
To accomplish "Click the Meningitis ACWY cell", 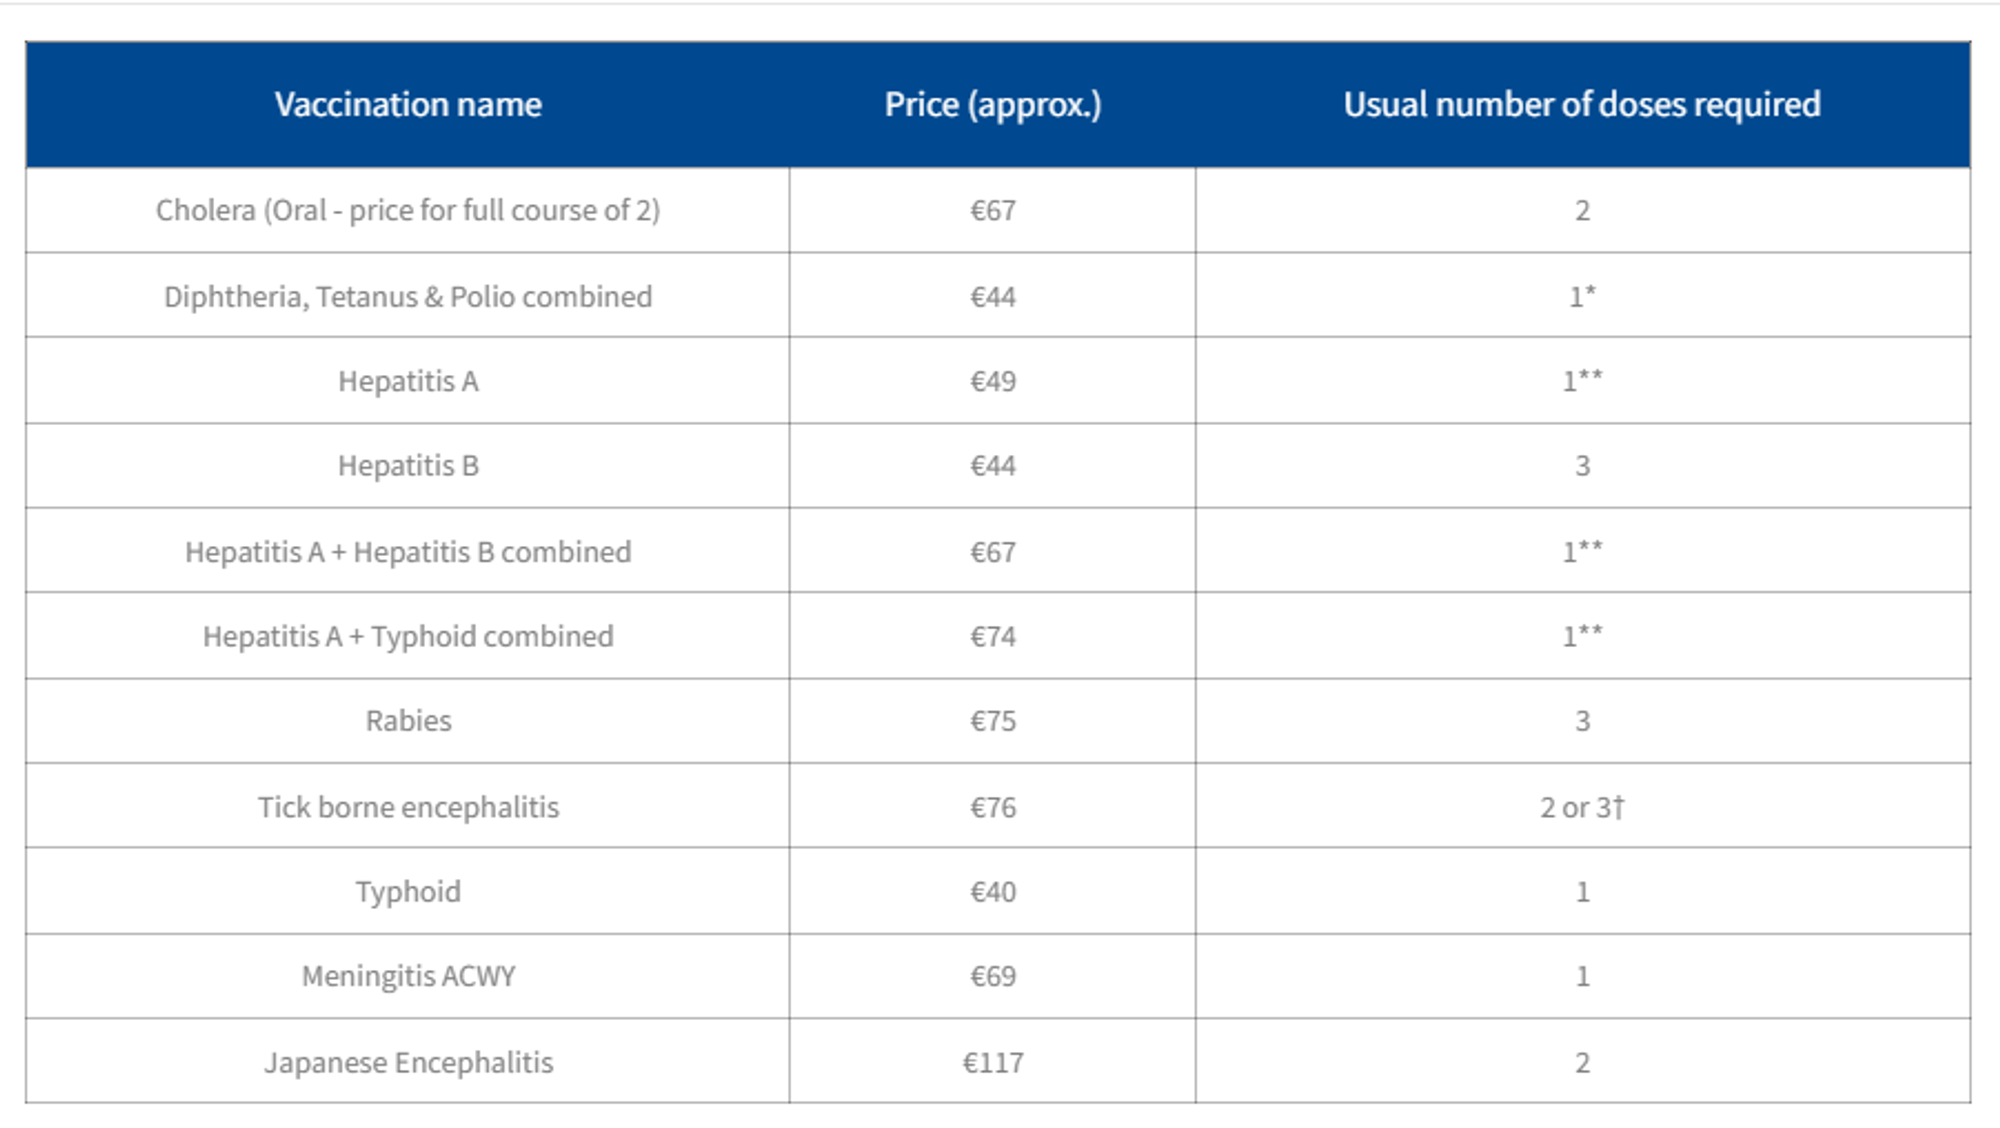I will click(x=408, y=976).
